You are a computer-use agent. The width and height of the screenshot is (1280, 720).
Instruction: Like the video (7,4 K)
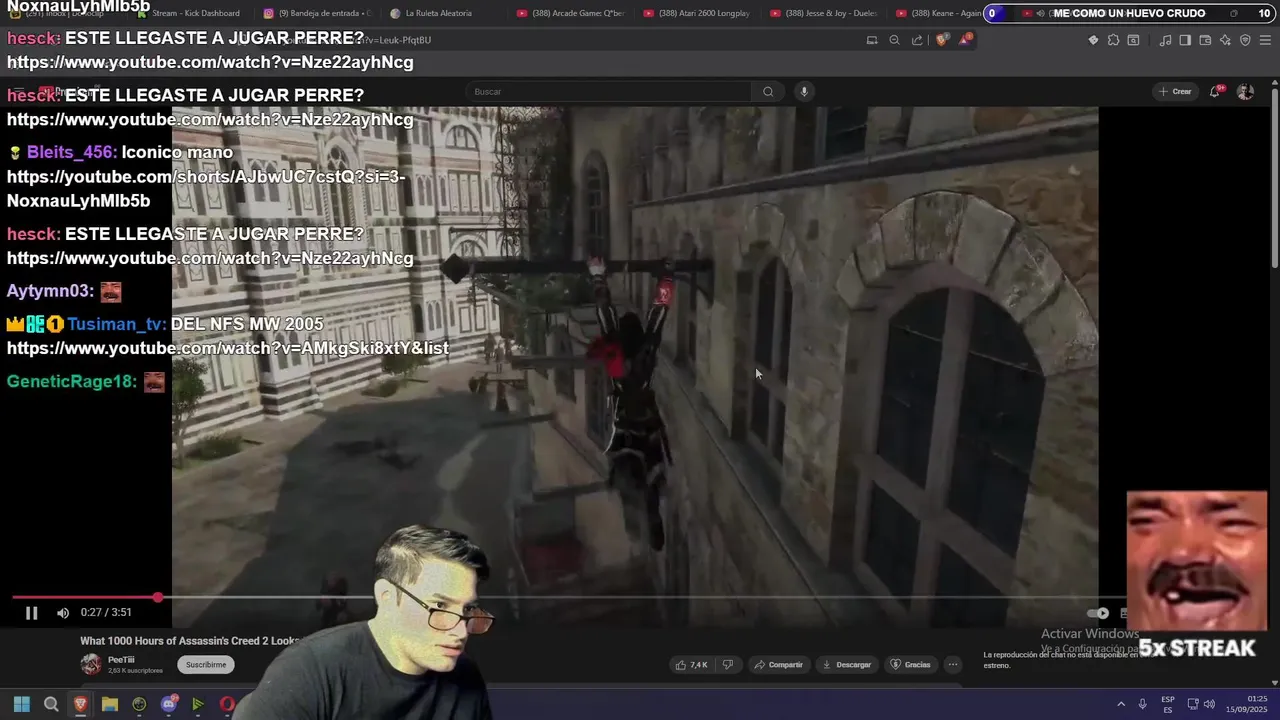coord(692,665)
